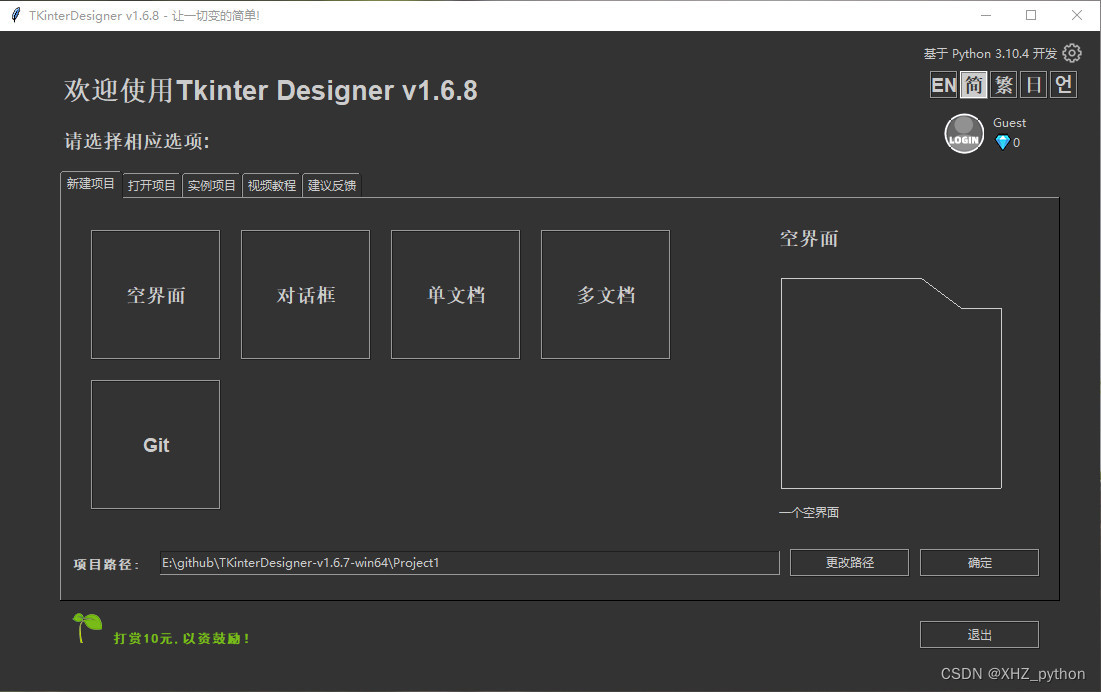Open the 实例项目 tab
The height and width of the screenshot is (692, 1101).
tap(211, 185)
